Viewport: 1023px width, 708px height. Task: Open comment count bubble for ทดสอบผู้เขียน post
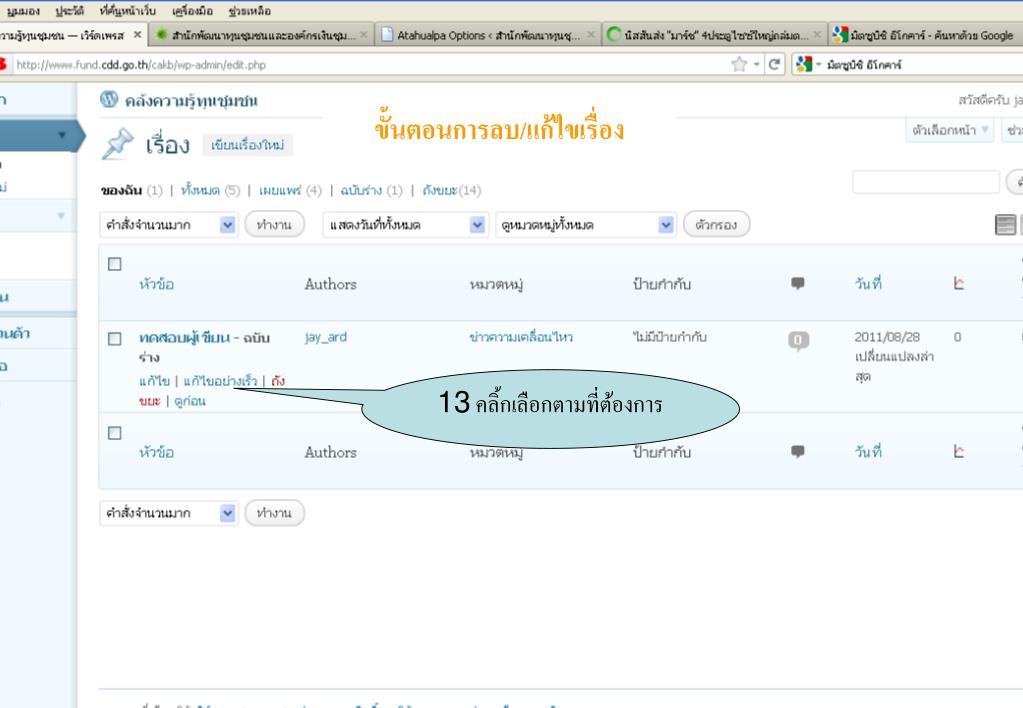(x=798, y=340)
